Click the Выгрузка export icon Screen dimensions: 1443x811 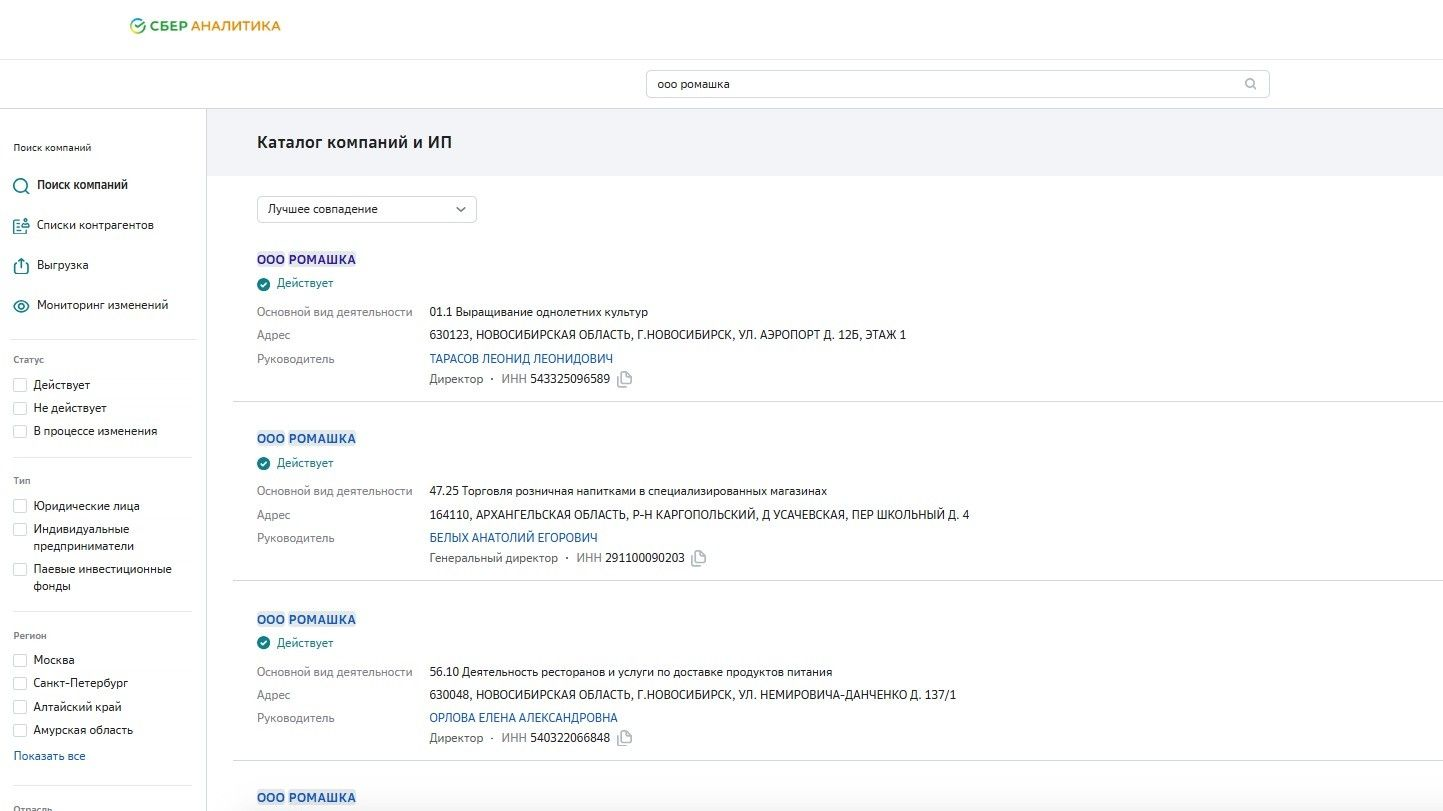(20, 265)
